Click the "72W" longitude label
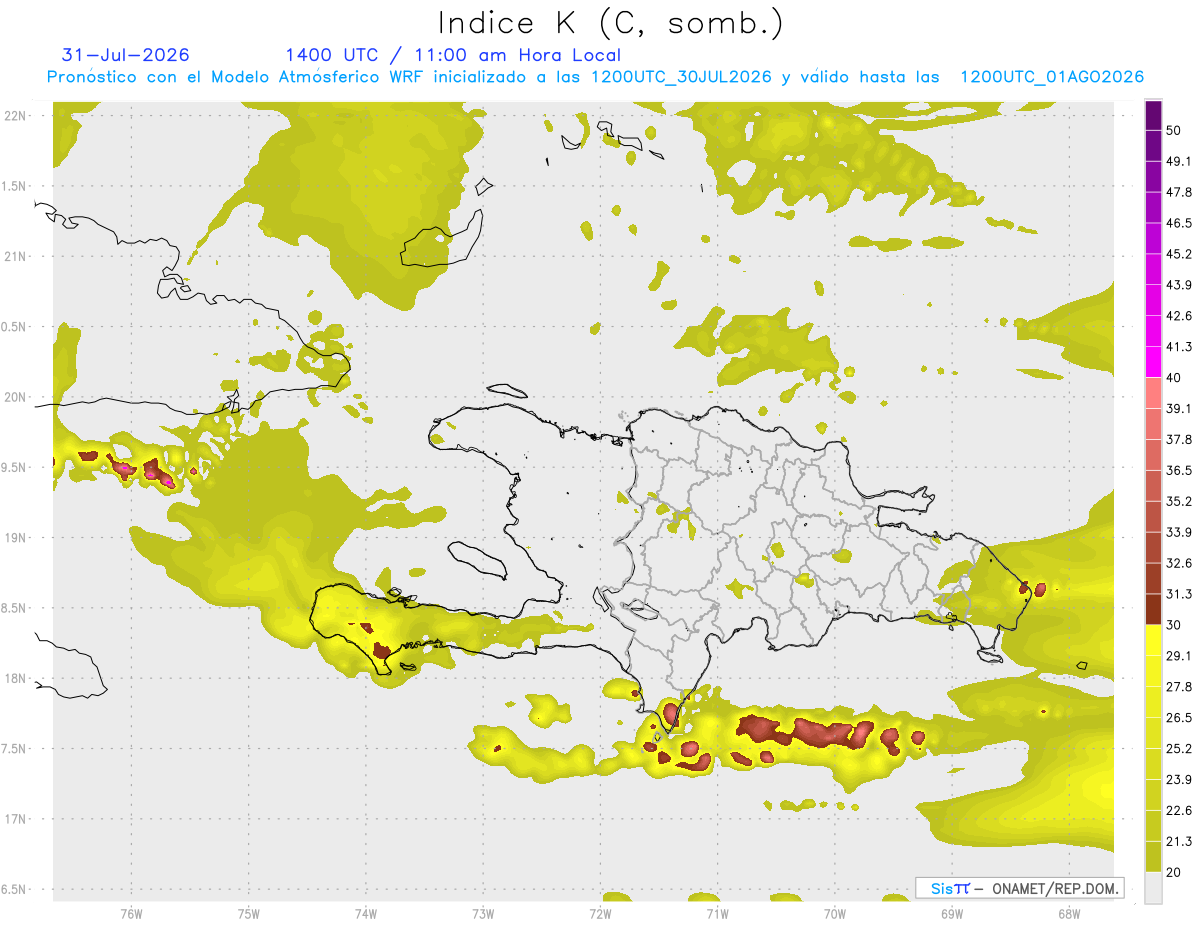 [x=600, y=913]
